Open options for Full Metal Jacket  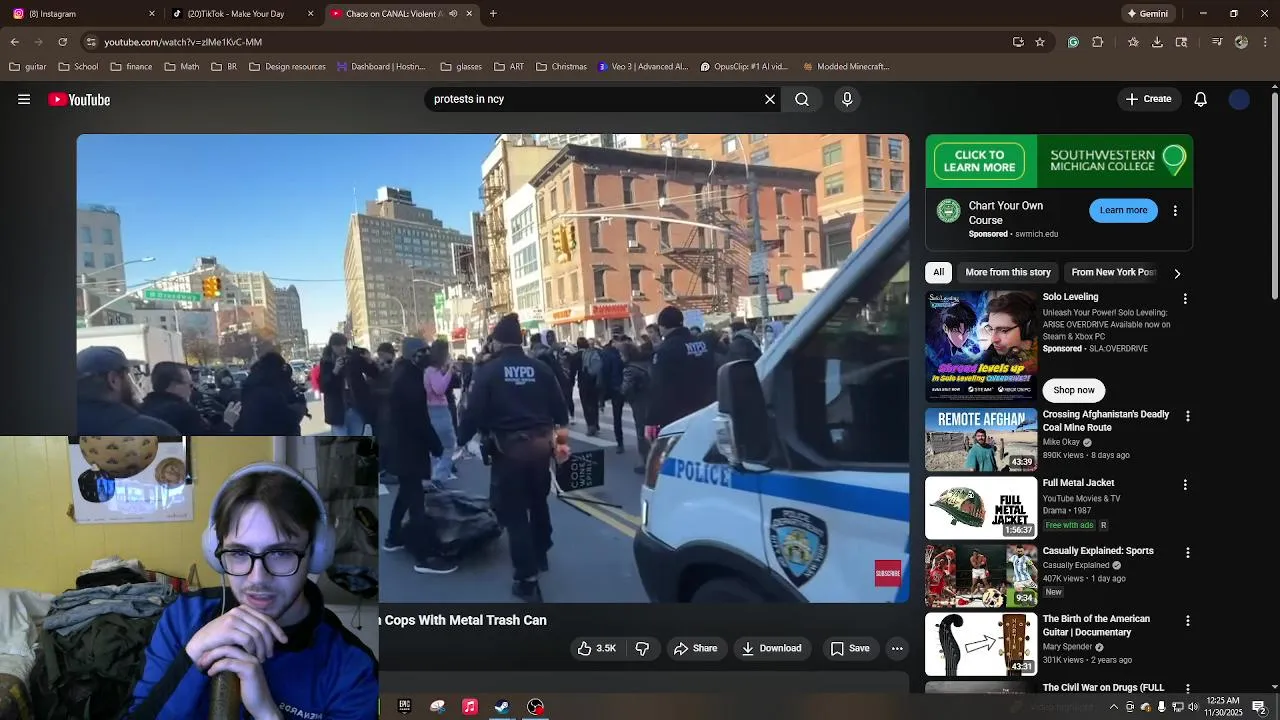tap(1185, 484)
